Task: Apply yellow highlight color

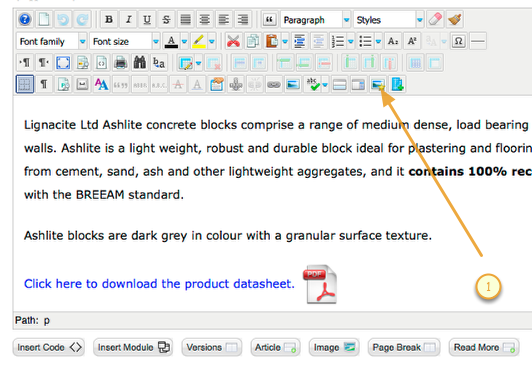Action: click(x=198, y=41)
